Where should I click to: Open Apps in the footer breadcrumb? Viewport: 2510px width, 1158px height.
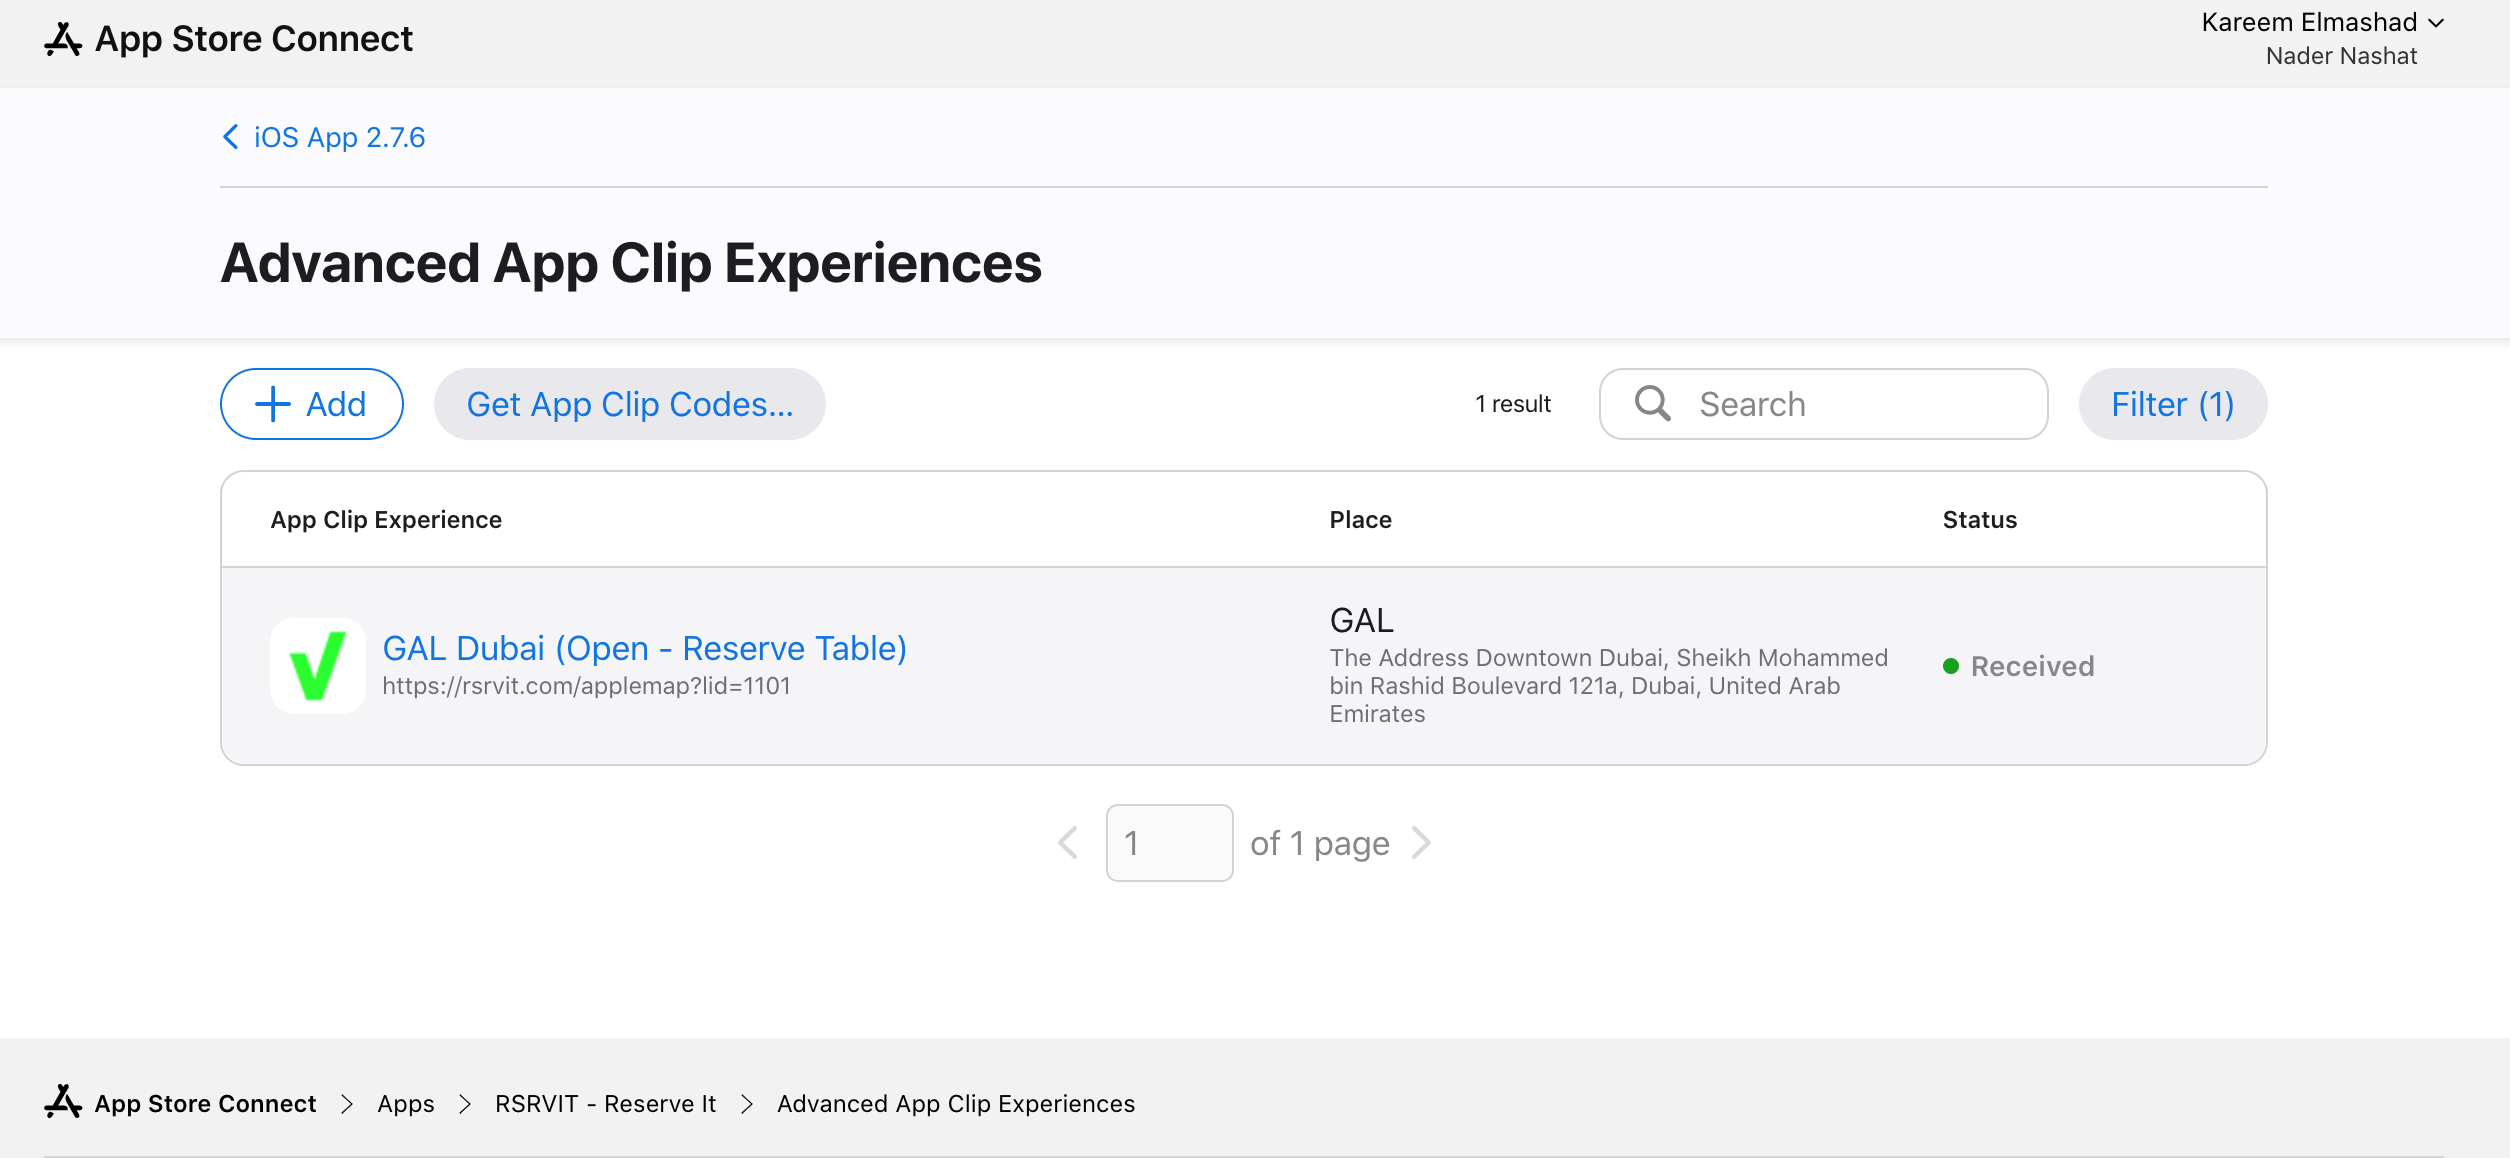point(406,1104)
